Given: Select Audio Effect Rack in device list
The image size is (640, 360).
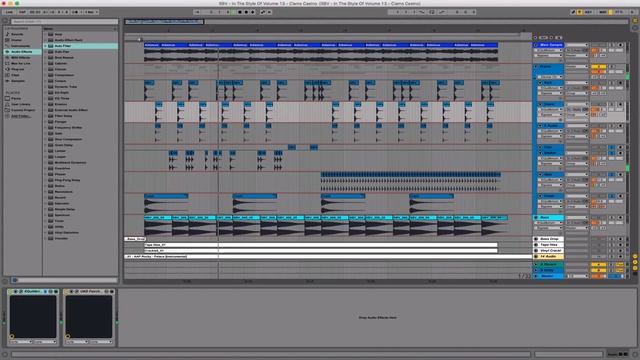Looking at the screenshot, I should click(x=81, y=40).
